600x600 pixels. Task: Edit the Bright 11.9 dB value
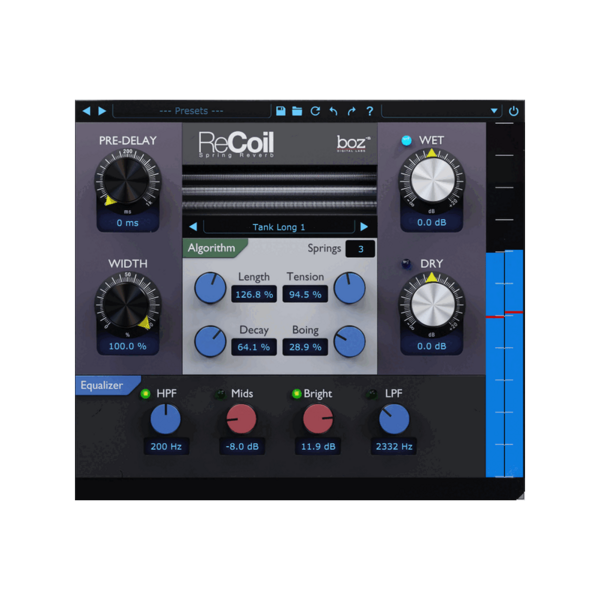click(x=318, y=446)
